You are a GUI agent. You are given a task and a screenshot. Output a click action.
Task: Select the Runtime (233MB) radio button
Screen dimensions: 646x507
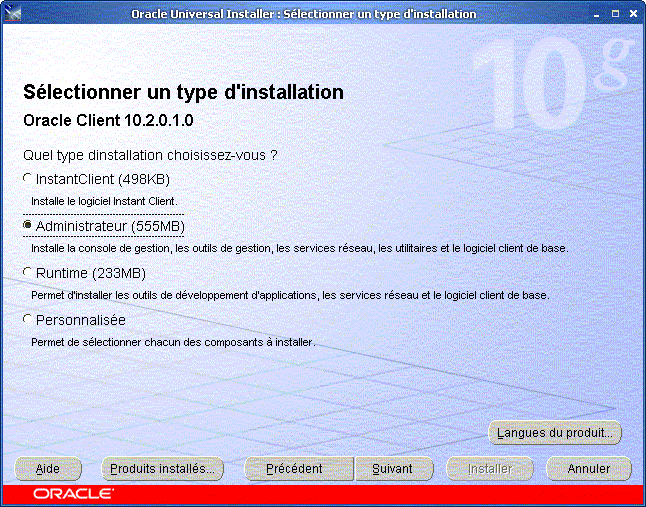27,273
